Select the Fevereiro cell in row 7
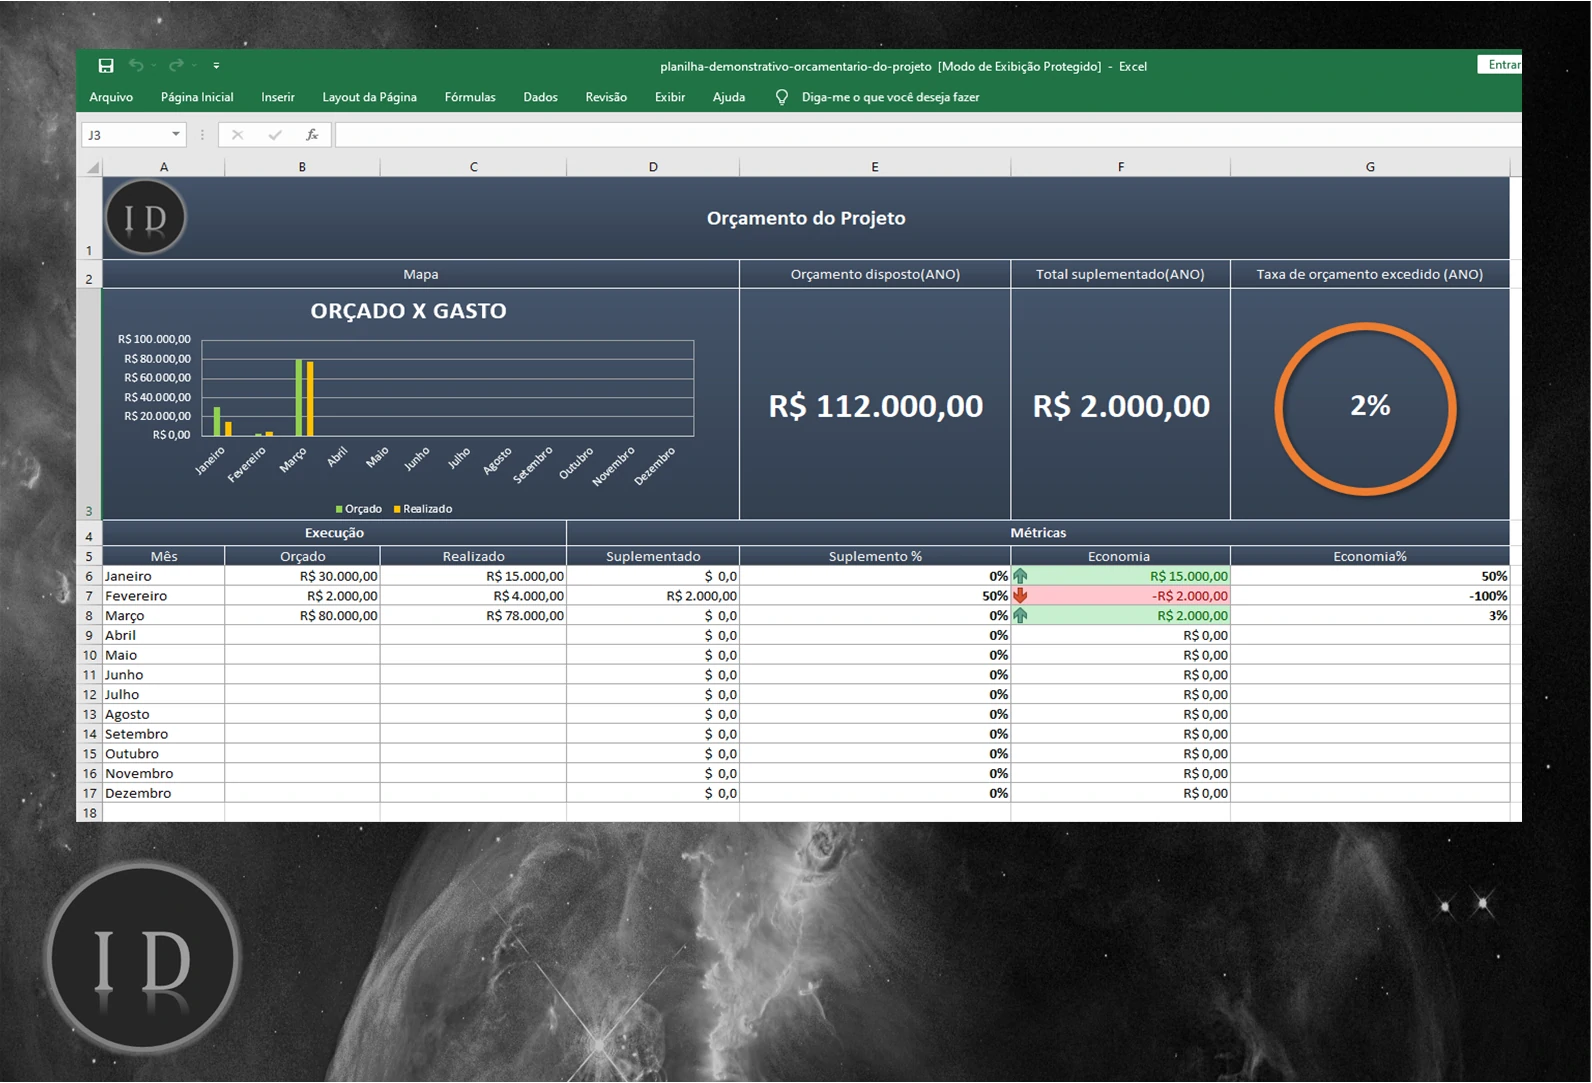Image resolution: width=1592 pixels, height=1083 pixels. tap(163, 596)
